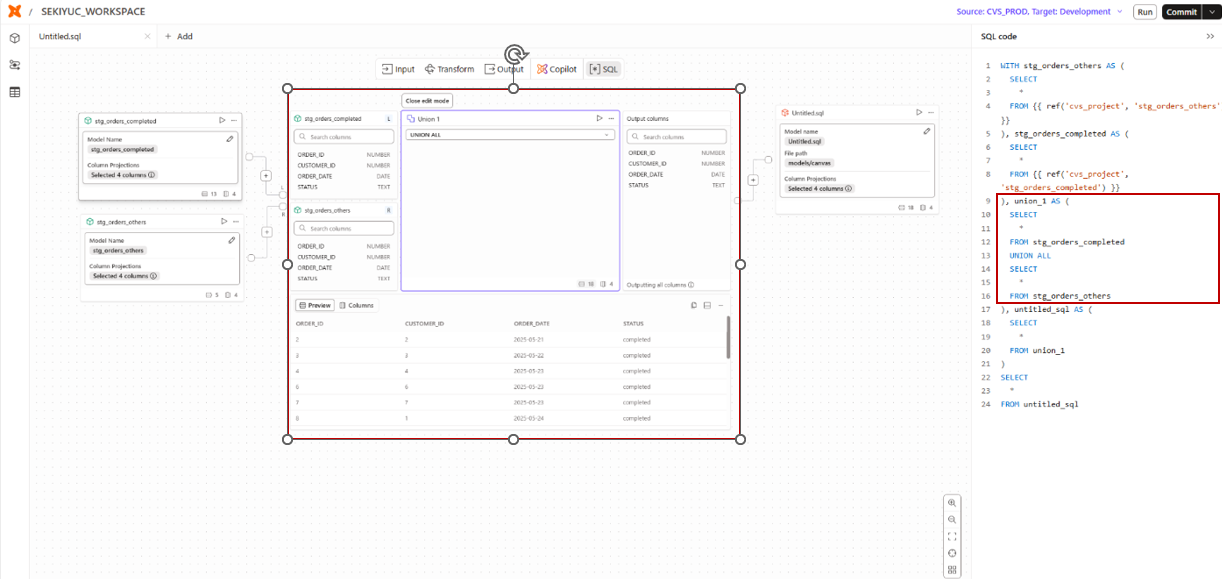The width and height of the screenshot is (1222, 579).
Task: Open more options on stg_orders_completed node
Action: click(x=234, y=120)
